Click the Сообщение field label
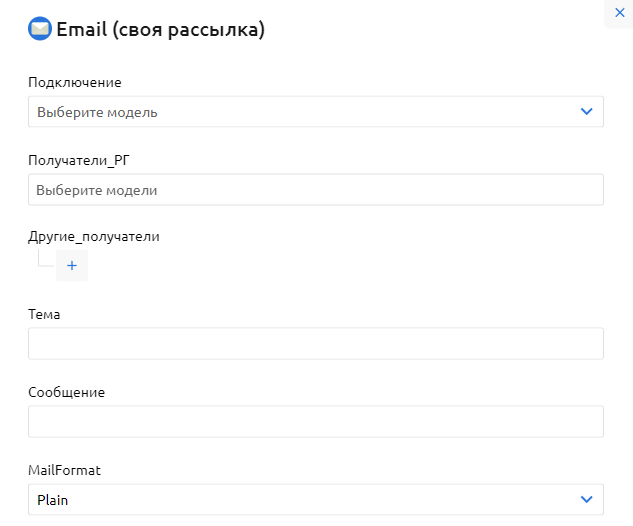The image size is (633, 526). tap(66, 392)
